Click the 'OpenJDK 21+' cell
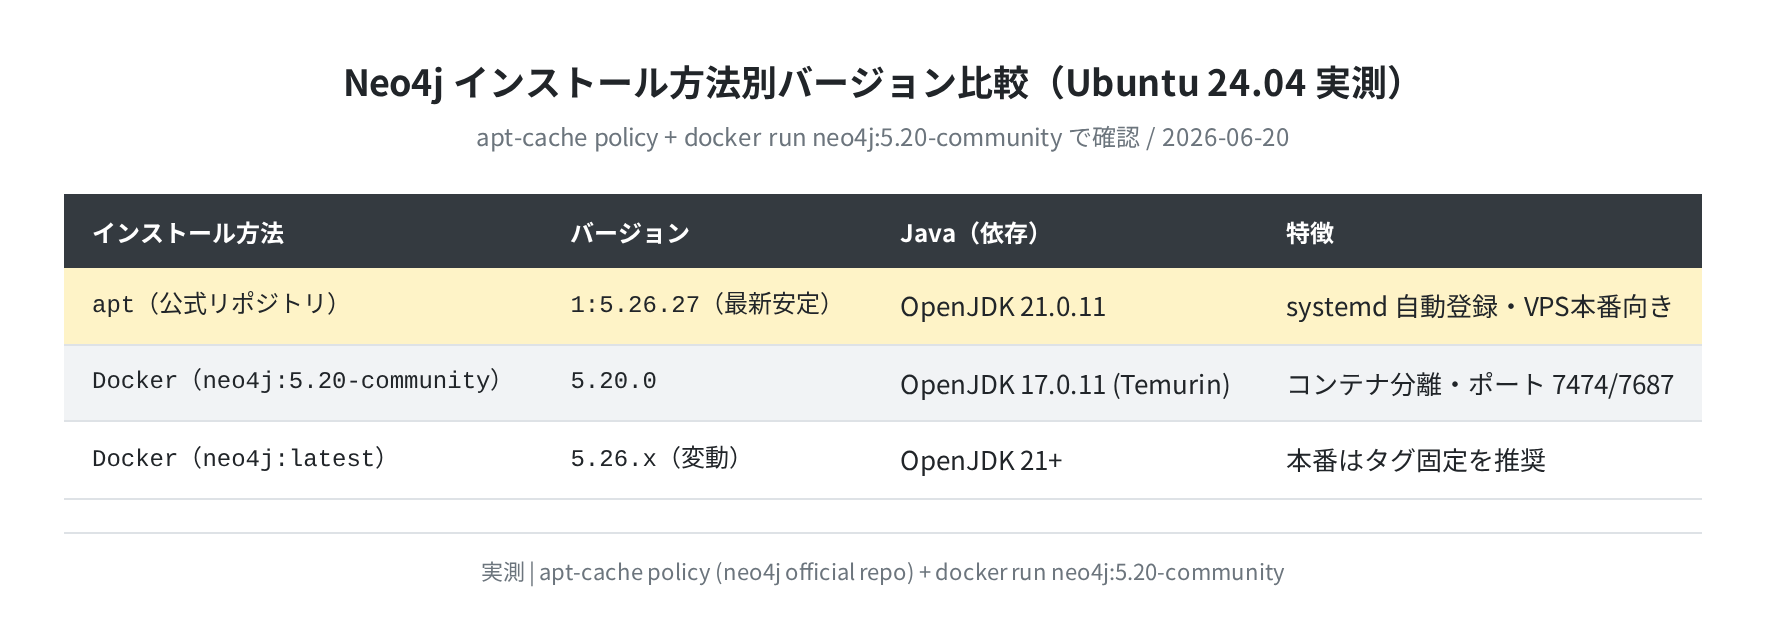The width and height of the screenshot is (1768, 626). tap(981, 461)
